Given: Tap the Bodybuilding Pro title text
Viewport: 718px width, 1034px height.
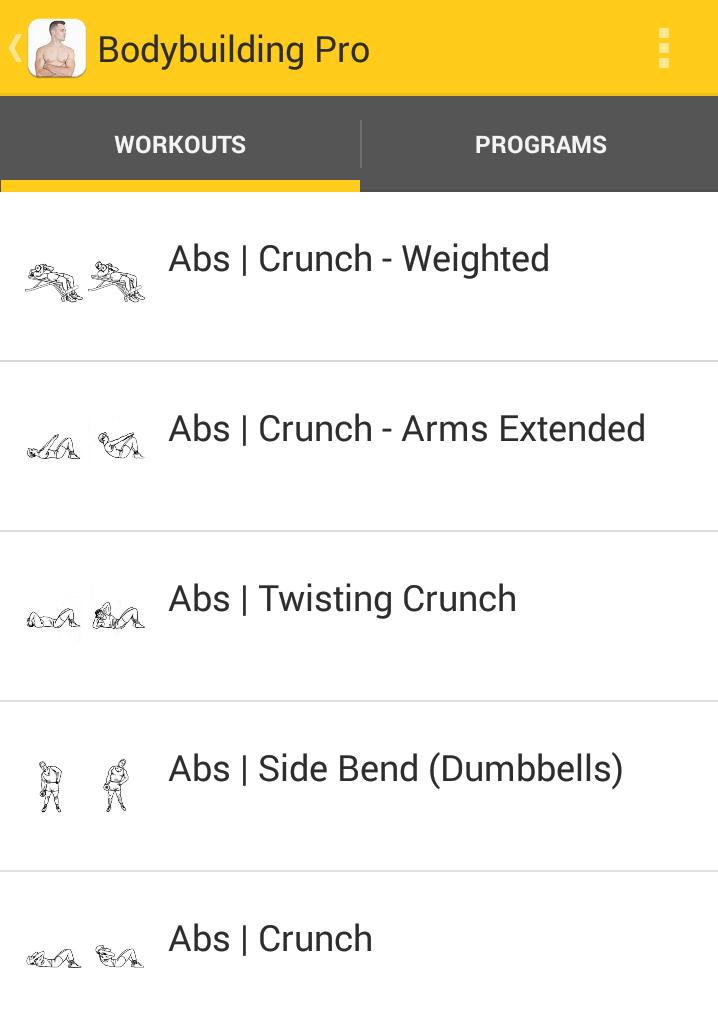Looking at the screenshot, I should click(233, 47).
